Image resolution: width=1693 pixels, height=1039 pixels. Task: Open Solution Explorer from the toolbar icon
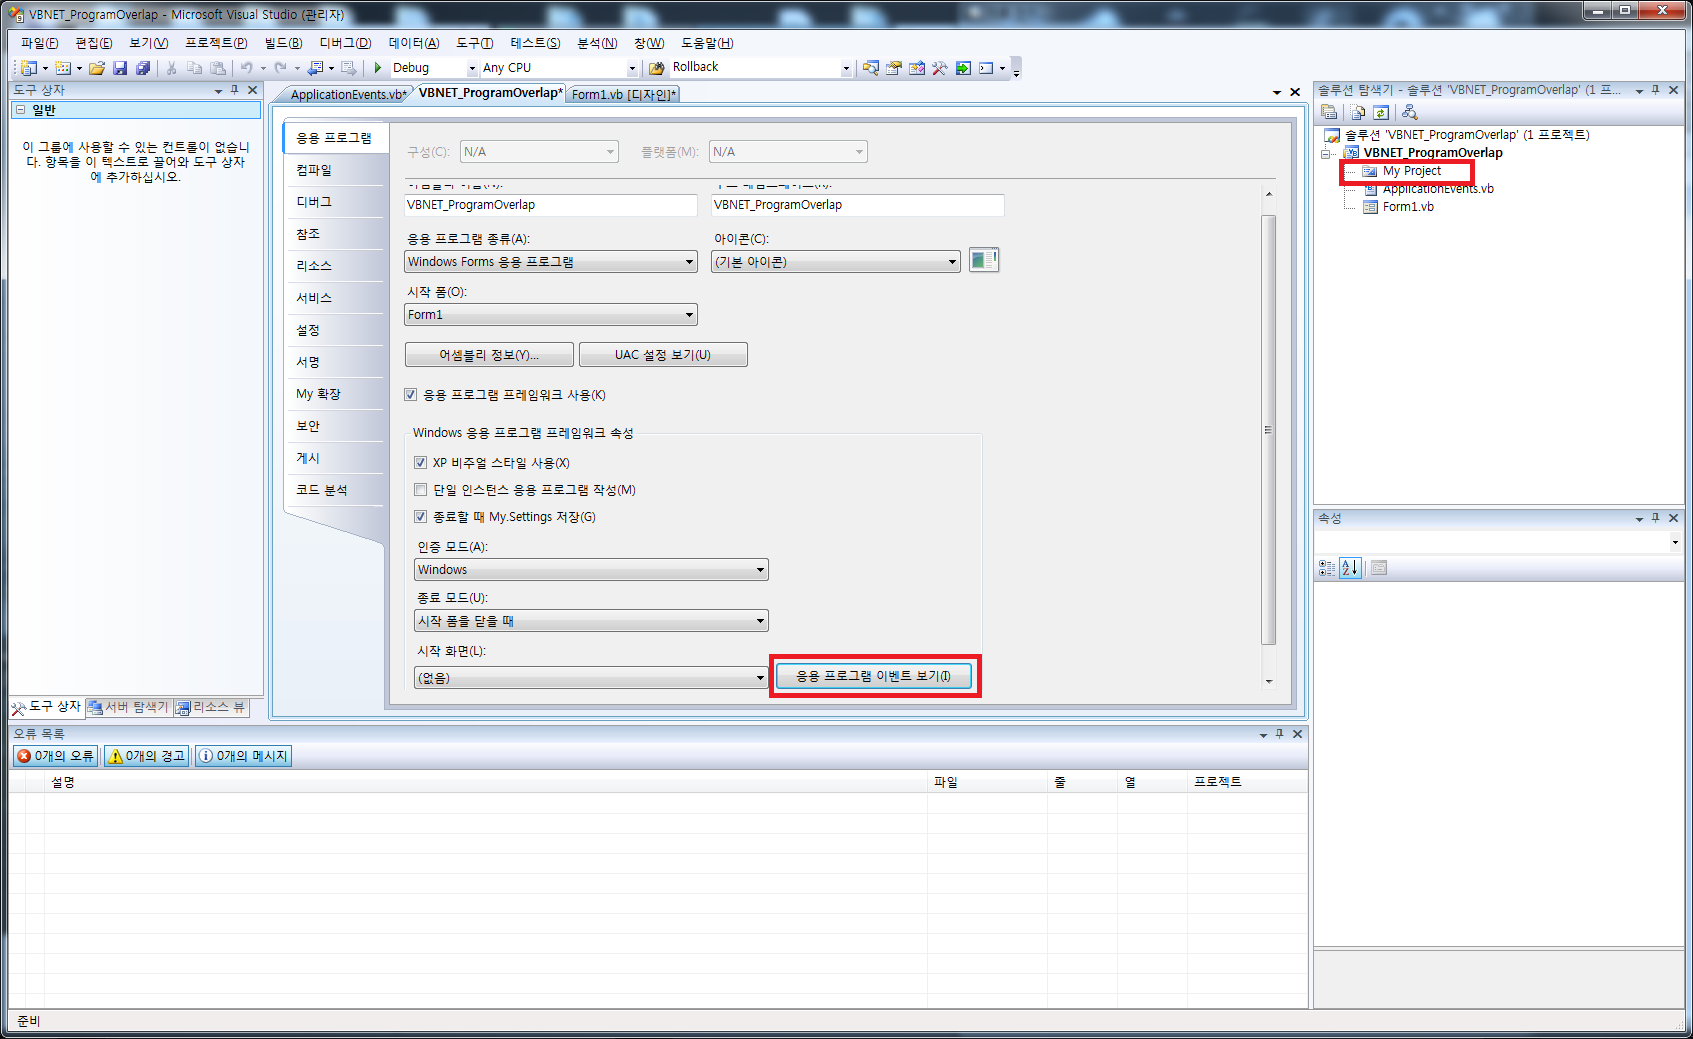click(x=871, y=68)
